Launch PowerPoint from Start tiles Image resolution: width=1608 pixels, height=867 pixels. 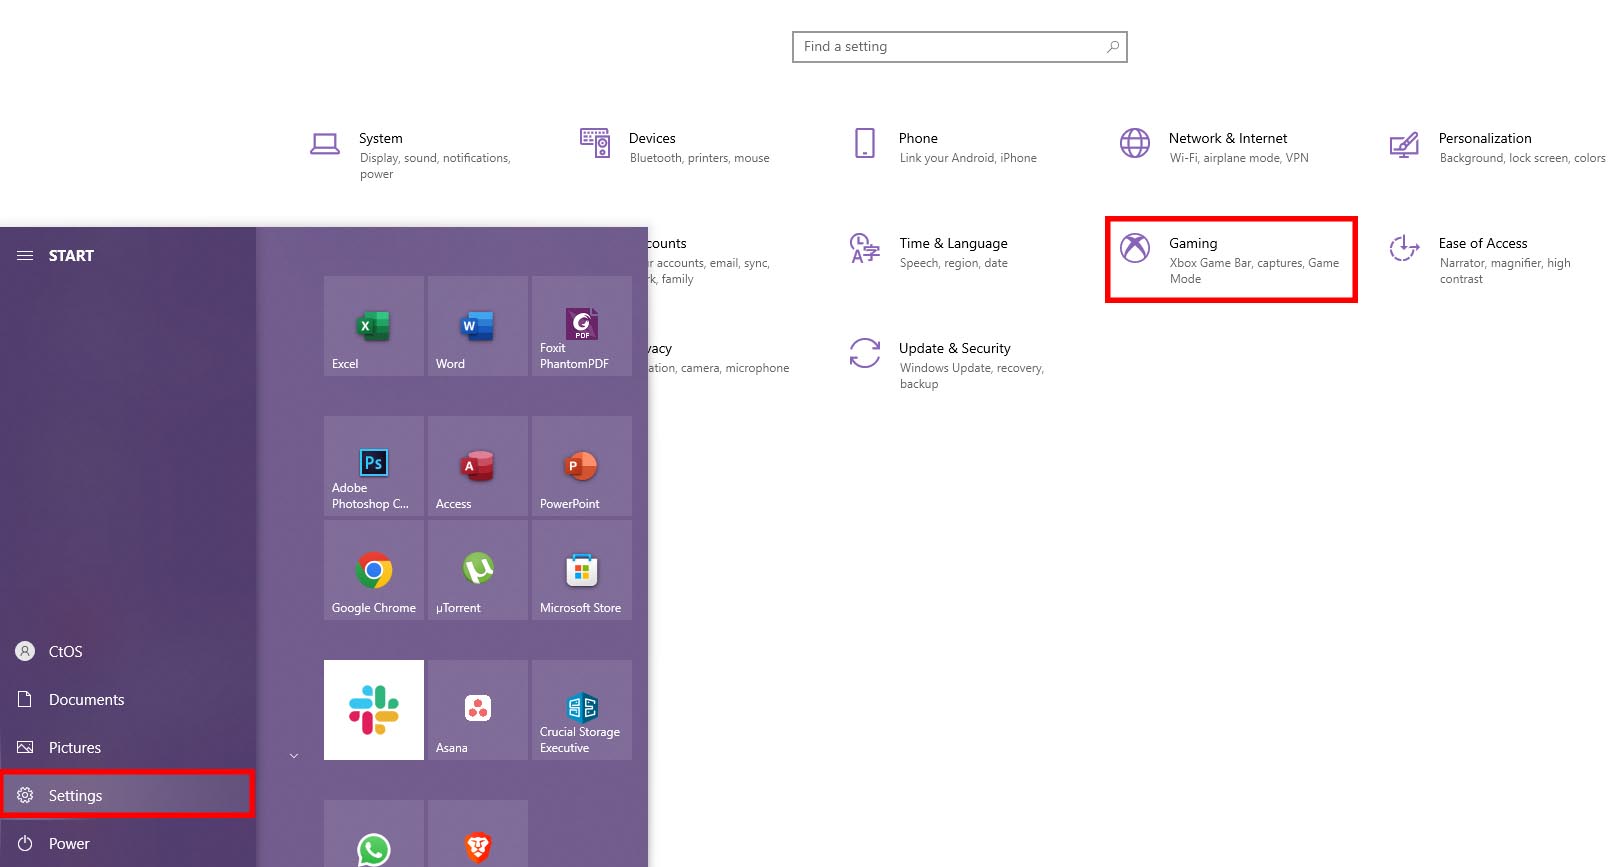point(581,466)
